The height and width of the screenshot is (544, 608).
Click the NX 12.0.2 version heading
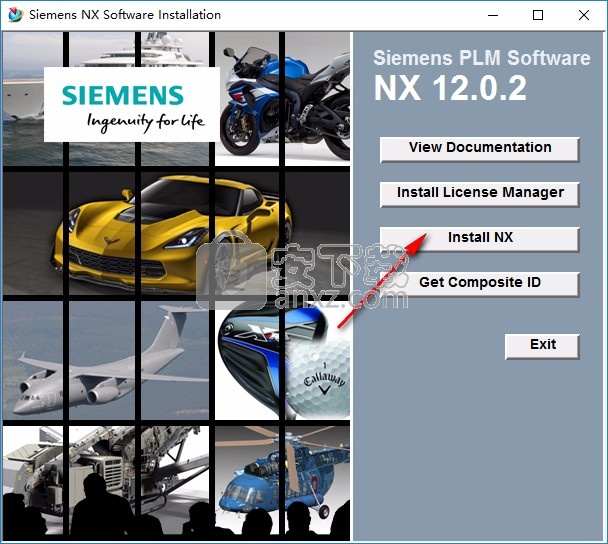(450, 88)
